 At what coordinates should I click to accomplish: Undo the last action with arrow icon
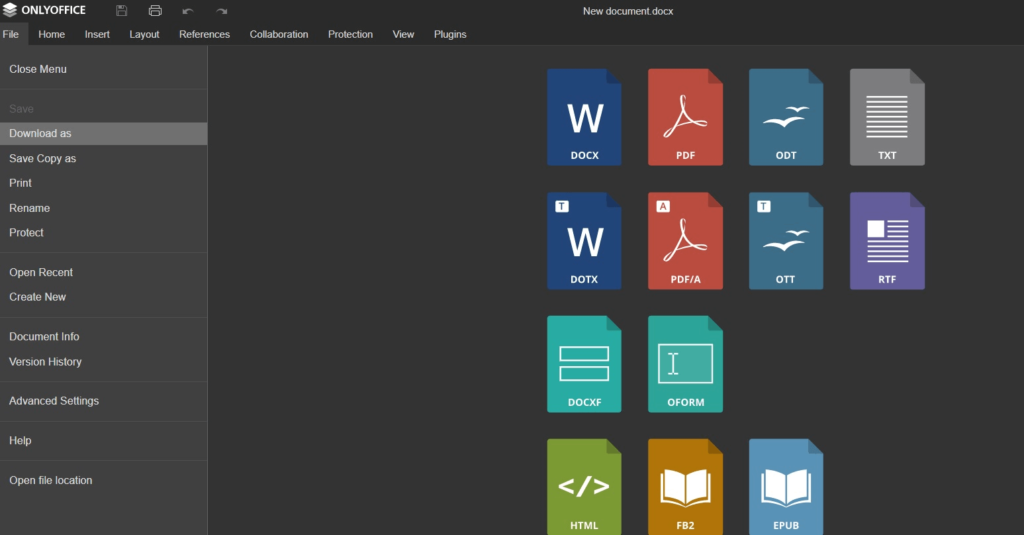(188, 11)
